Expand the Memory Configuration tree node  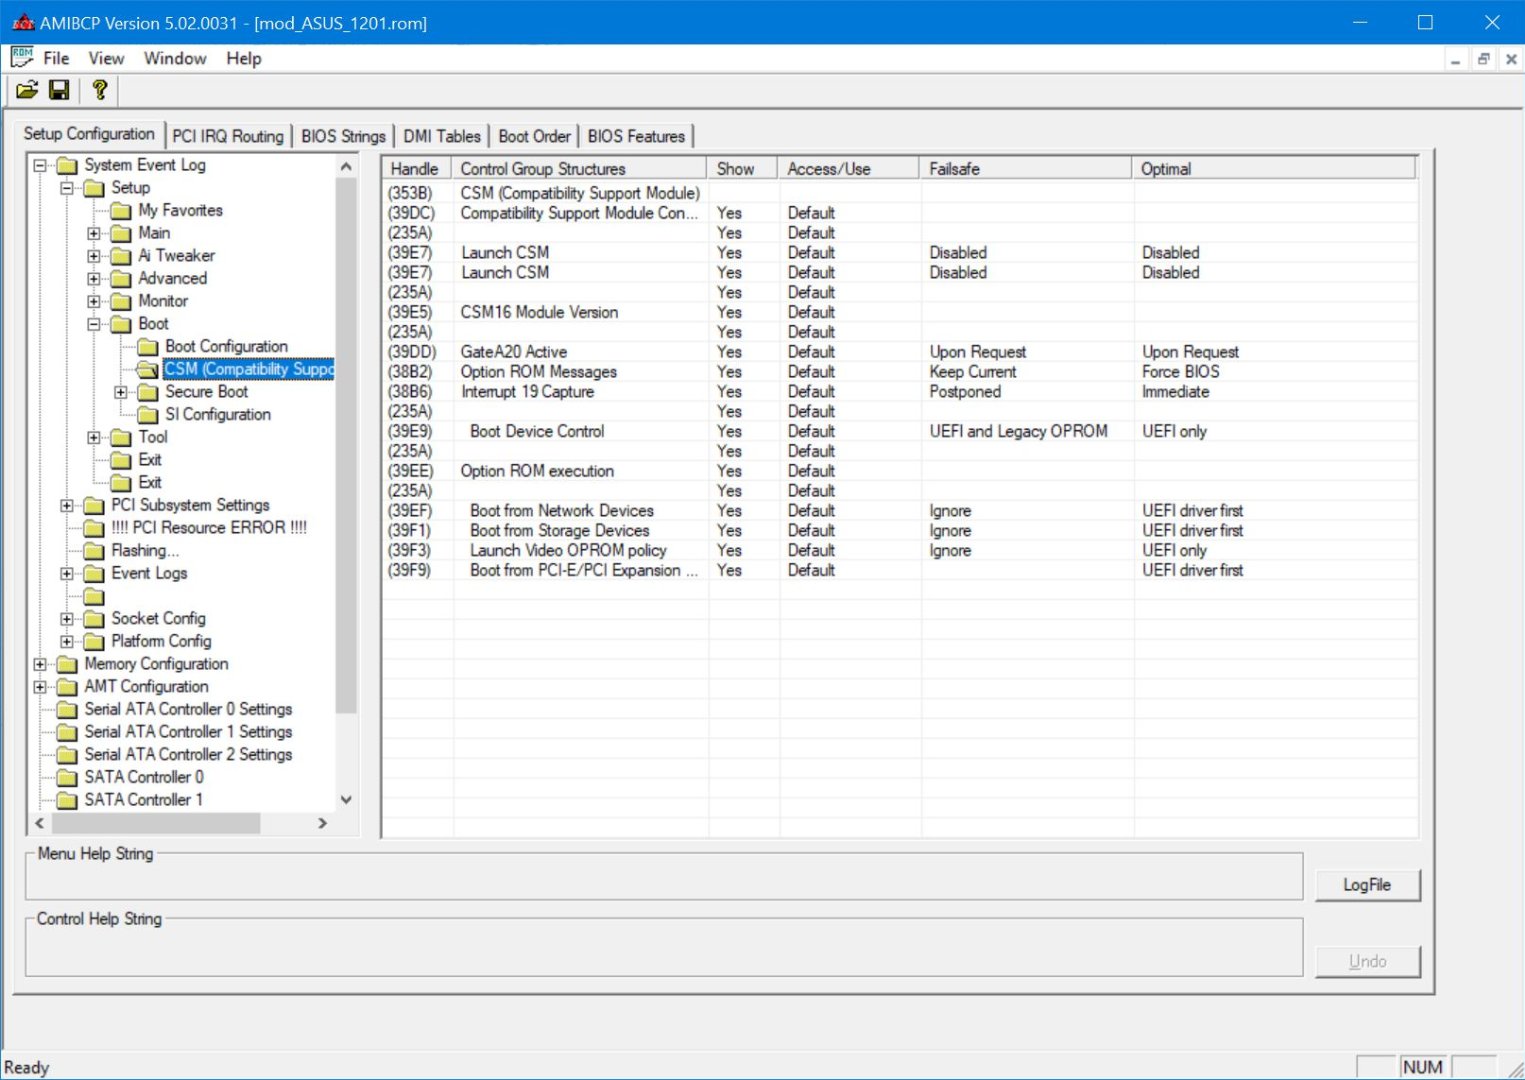coord(40,664)
